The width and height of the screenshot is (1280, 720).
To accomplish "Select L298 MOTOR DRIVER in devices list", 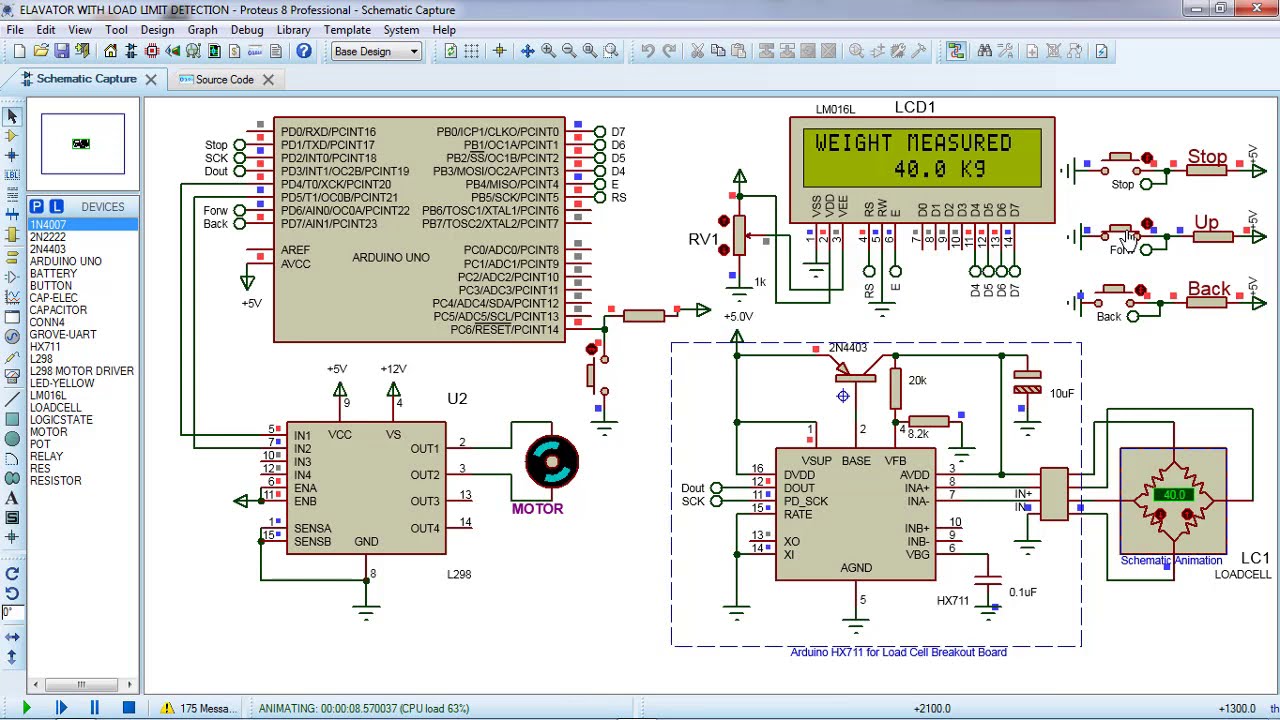I will [81, 371].
